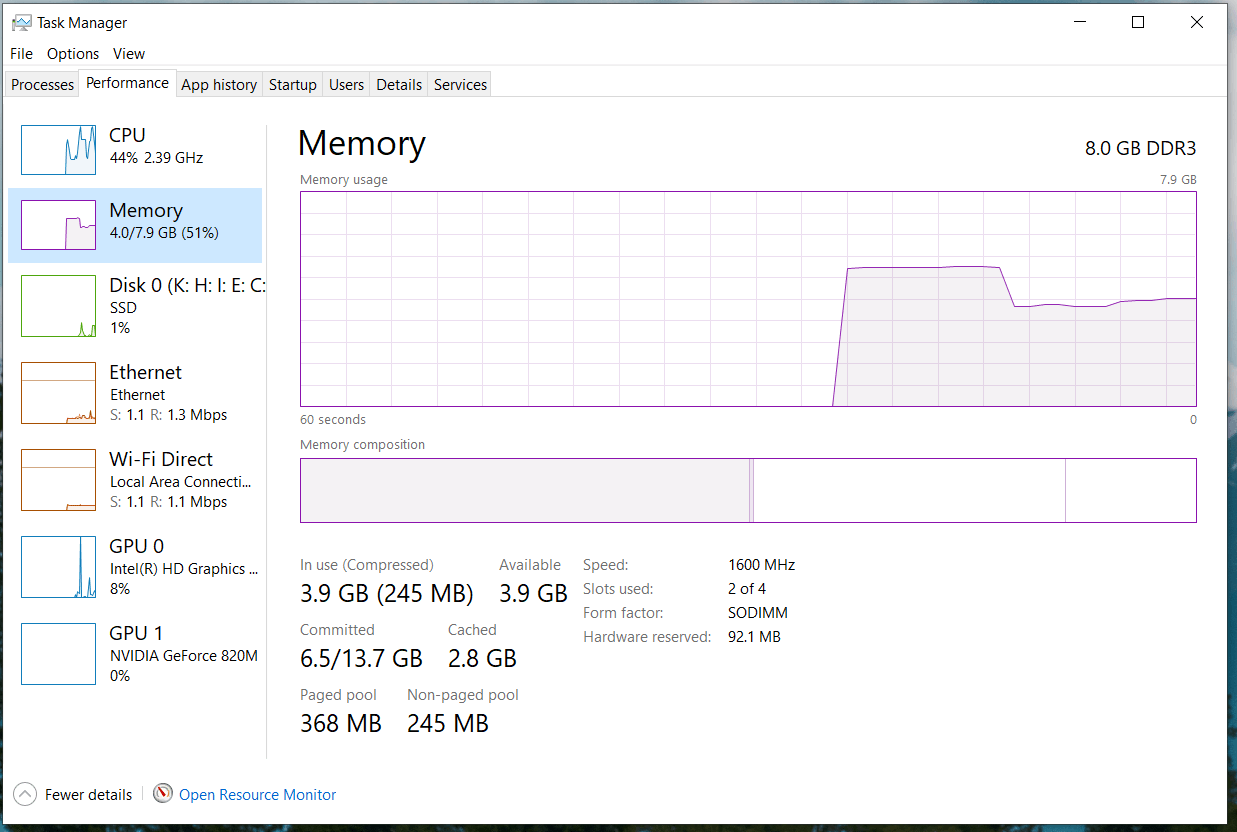
Task: Click the Memory 4.0/7.9 GB (51%) text
Action: coord(164,233)
